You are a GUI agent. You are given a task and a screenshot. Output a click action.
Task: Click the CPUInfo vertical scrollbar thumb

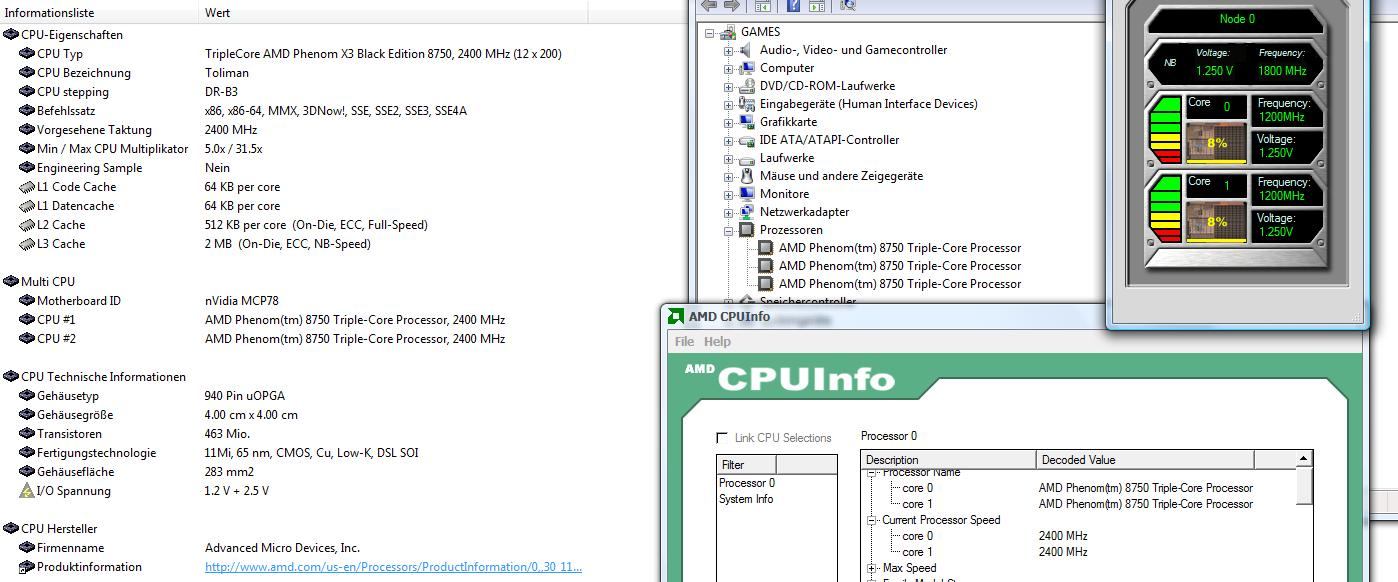click(x=1303, y=486)
